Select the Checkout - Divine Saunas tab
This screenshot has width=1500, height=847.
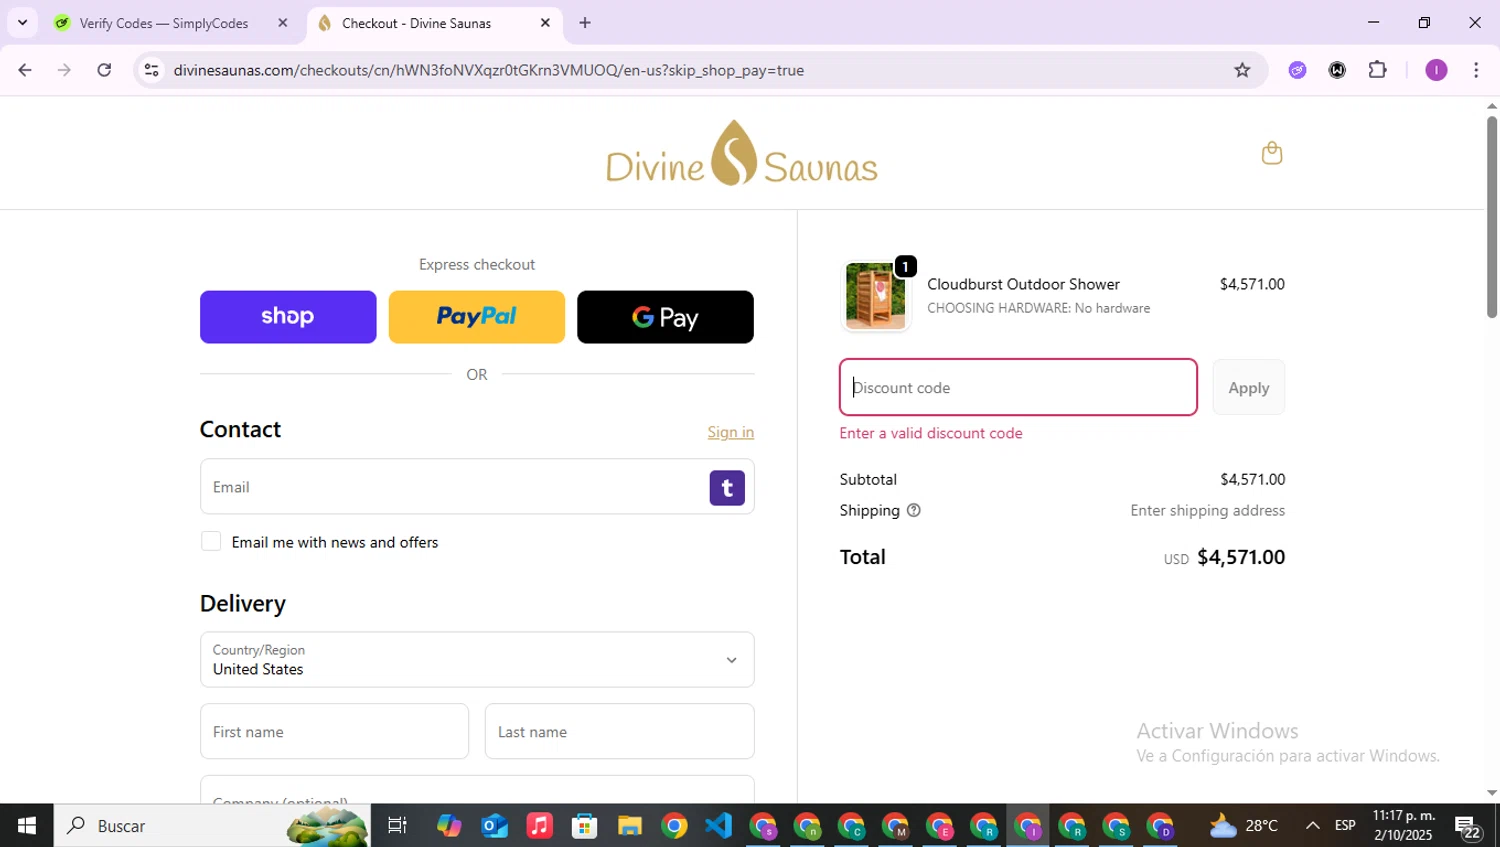coord(434,23)
